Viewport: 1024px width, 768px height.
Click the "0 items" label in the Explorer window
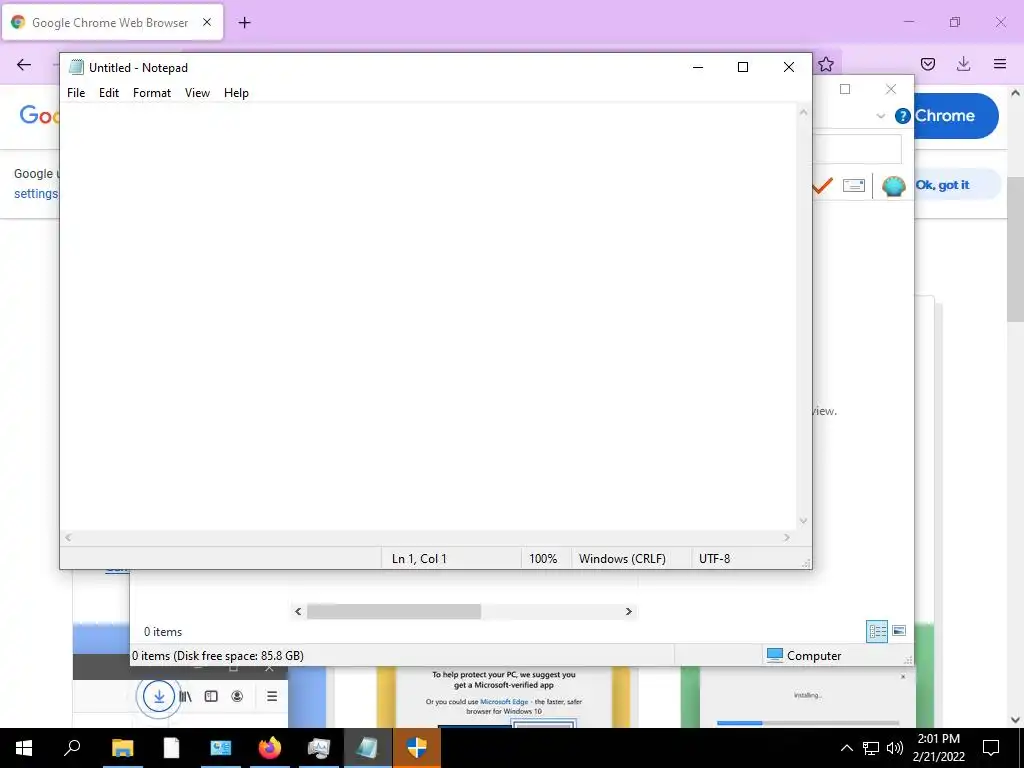tap(163, 632)
